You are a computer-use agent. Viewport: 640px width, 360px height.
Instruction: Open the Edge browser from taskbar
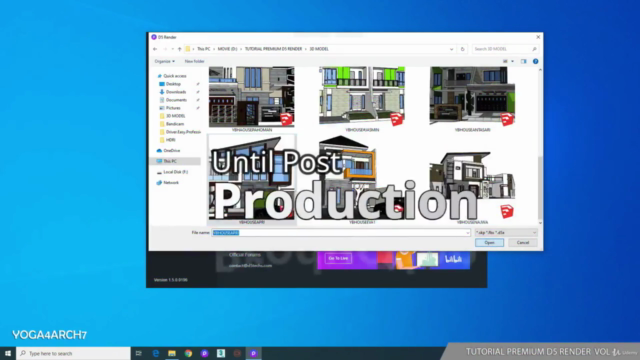point(156,353)
